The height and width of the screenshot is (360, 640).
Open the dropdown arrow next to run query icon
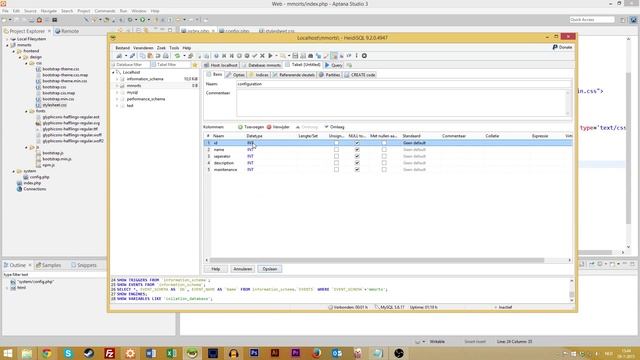(276, 56)
